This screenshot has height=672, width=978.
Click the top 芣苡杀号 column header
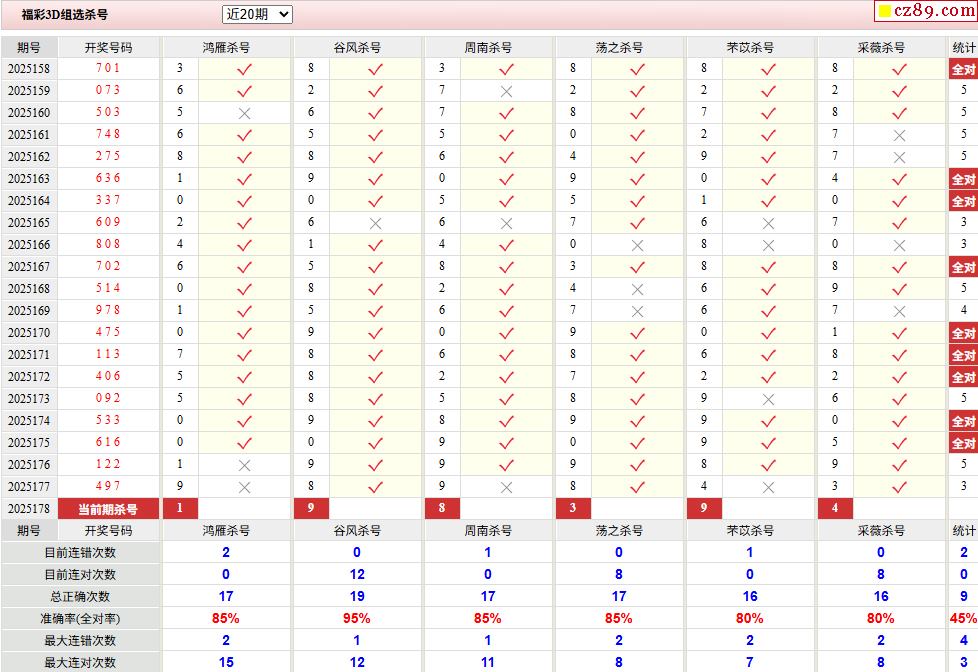(x=750, y=47)
